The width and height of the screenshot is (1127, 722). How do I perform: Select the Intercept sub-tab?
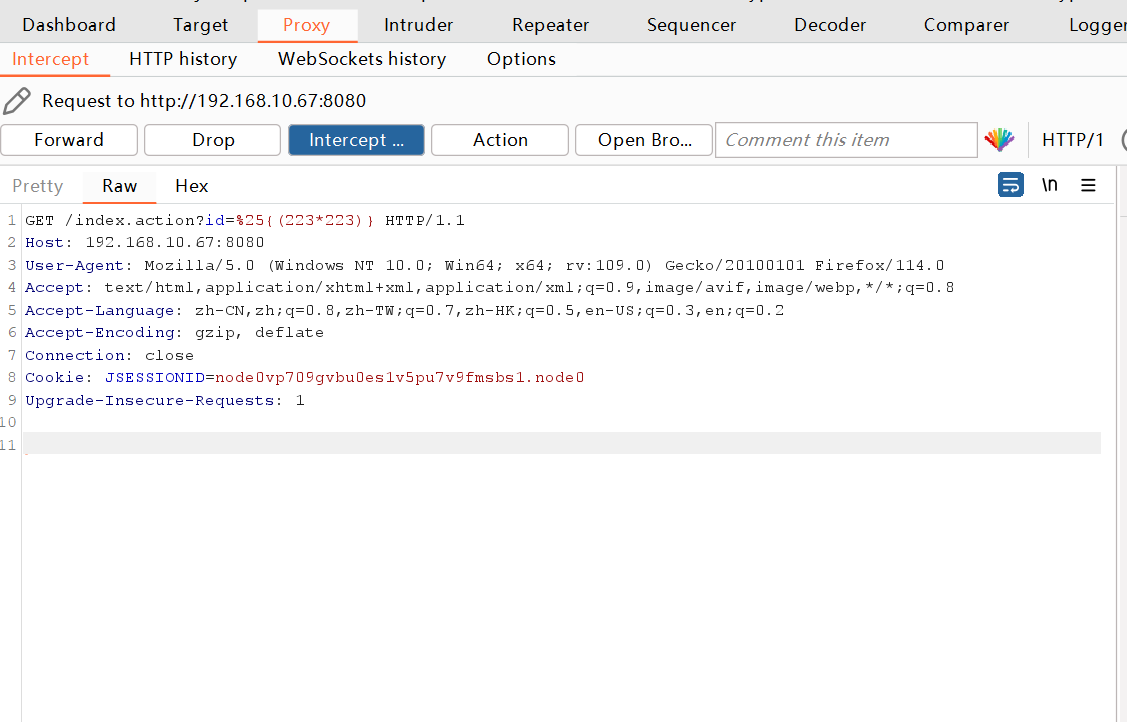click(51, 59)
